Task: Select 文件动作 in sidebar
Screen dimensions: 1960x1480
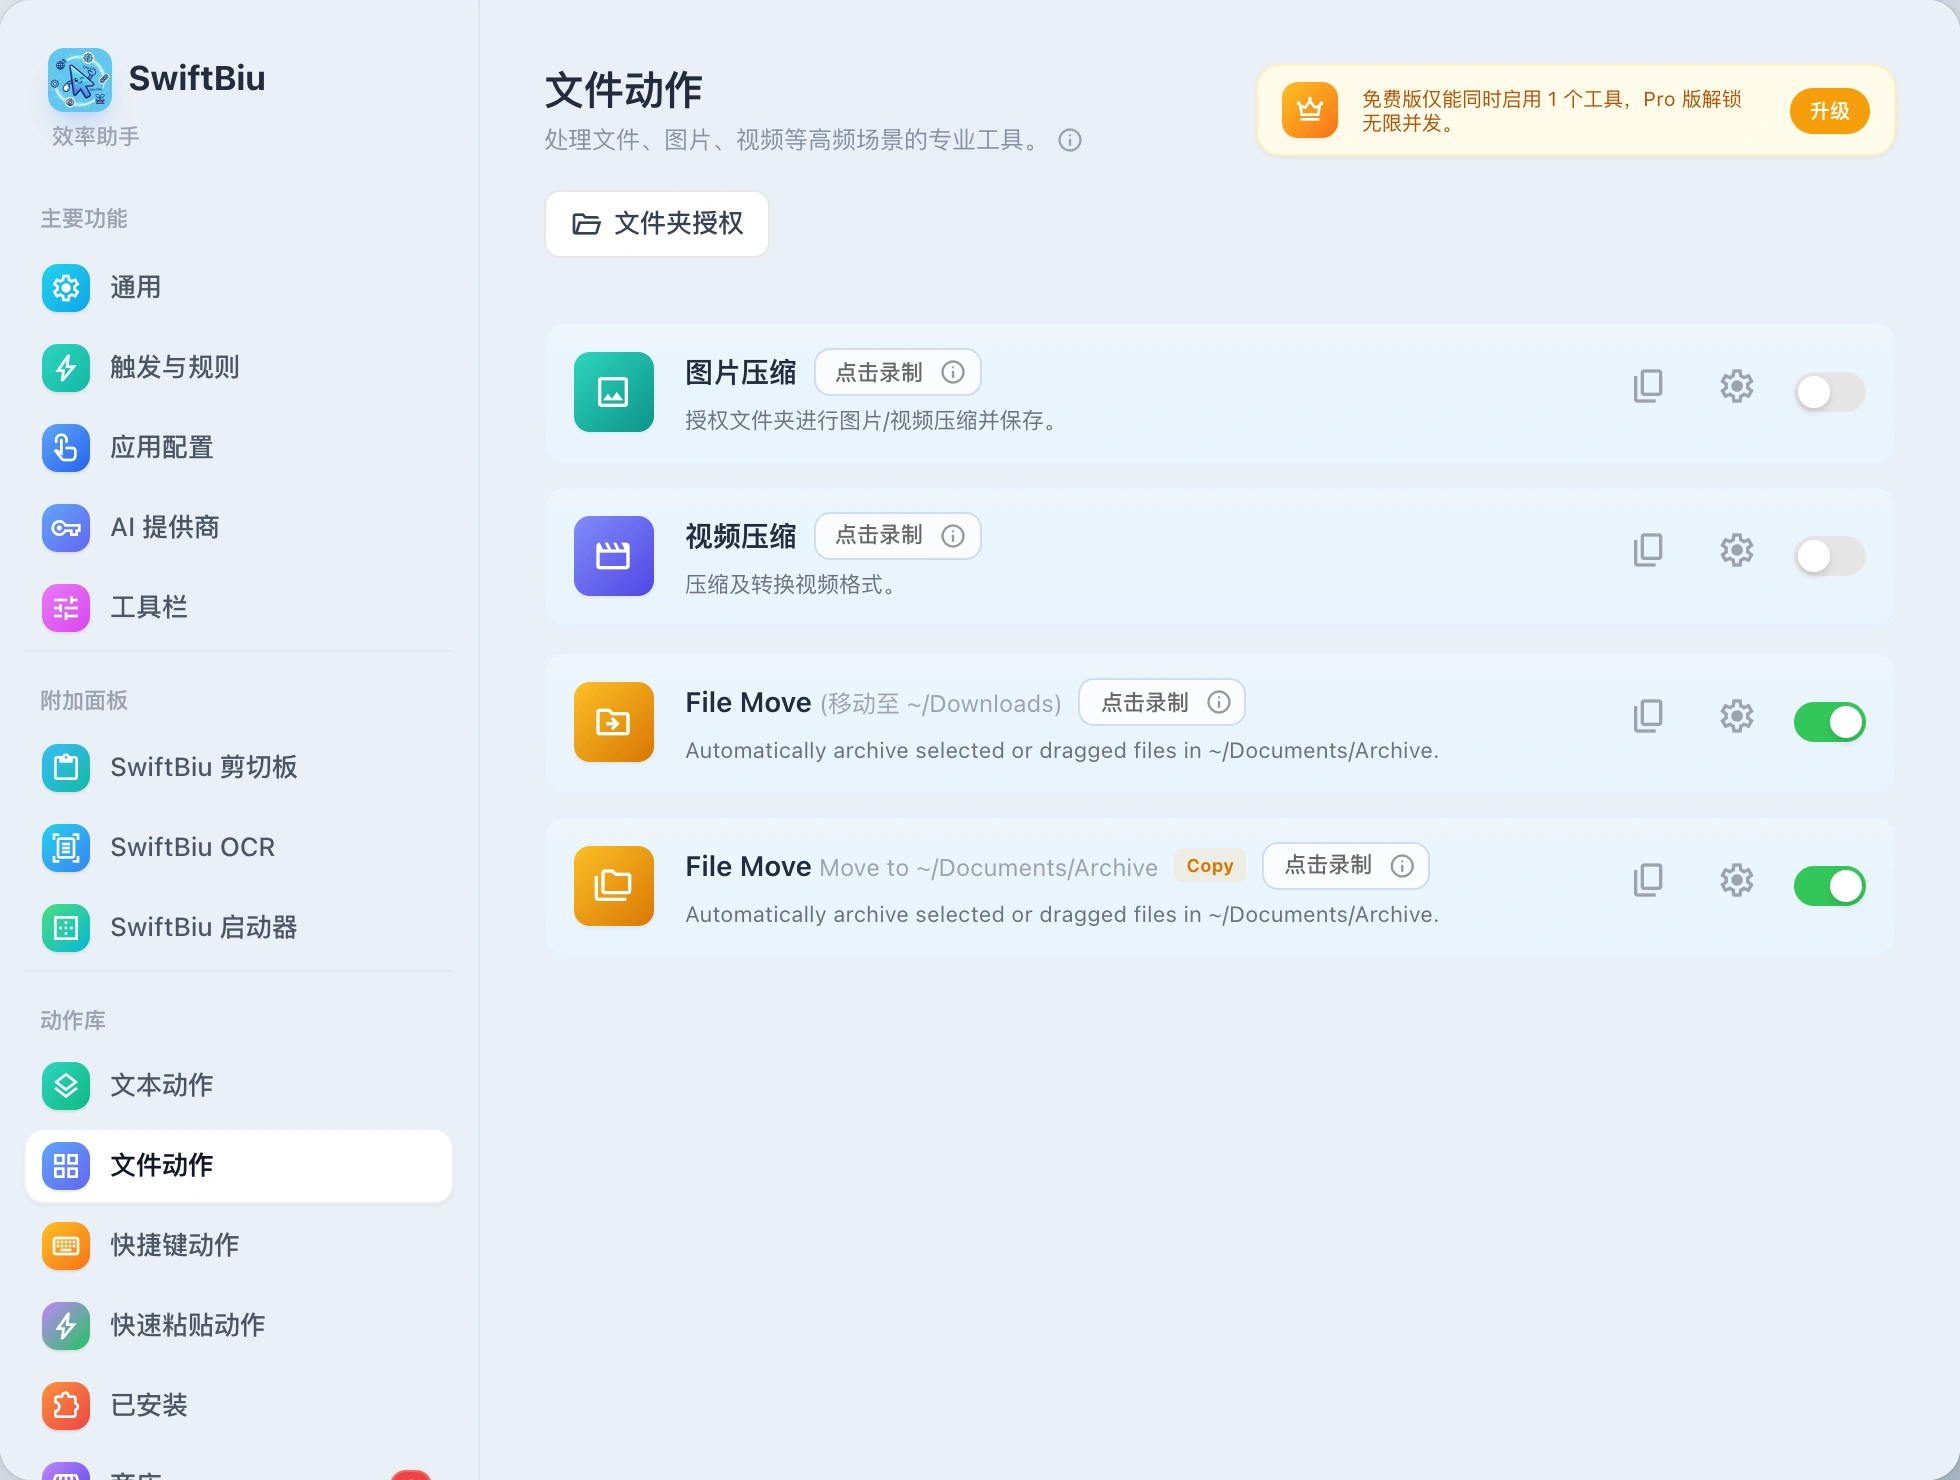Action: coord(238,1166)
